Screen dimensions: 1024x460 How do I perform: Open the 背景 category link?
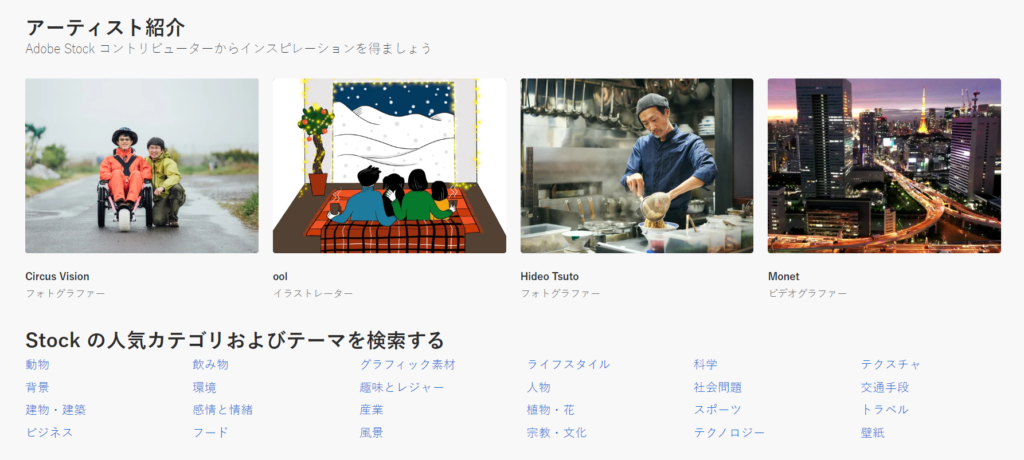[x=37, y=387]
